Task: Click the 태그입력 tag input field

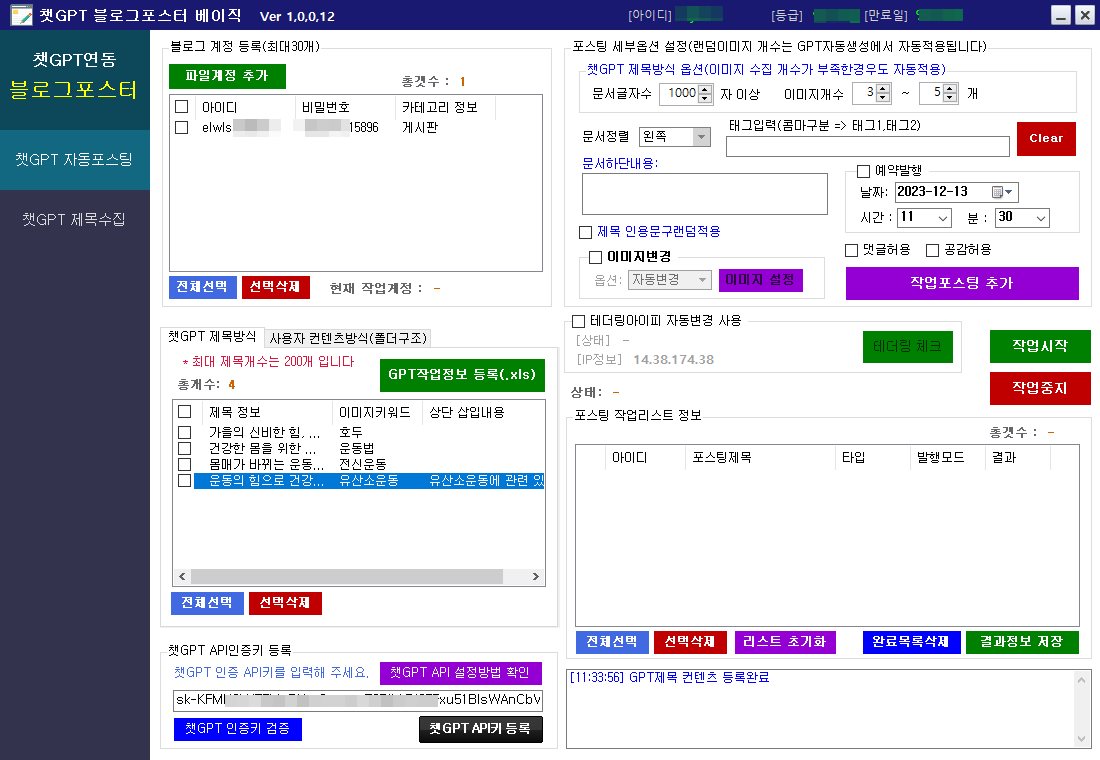Action: (x=868, y=146)
